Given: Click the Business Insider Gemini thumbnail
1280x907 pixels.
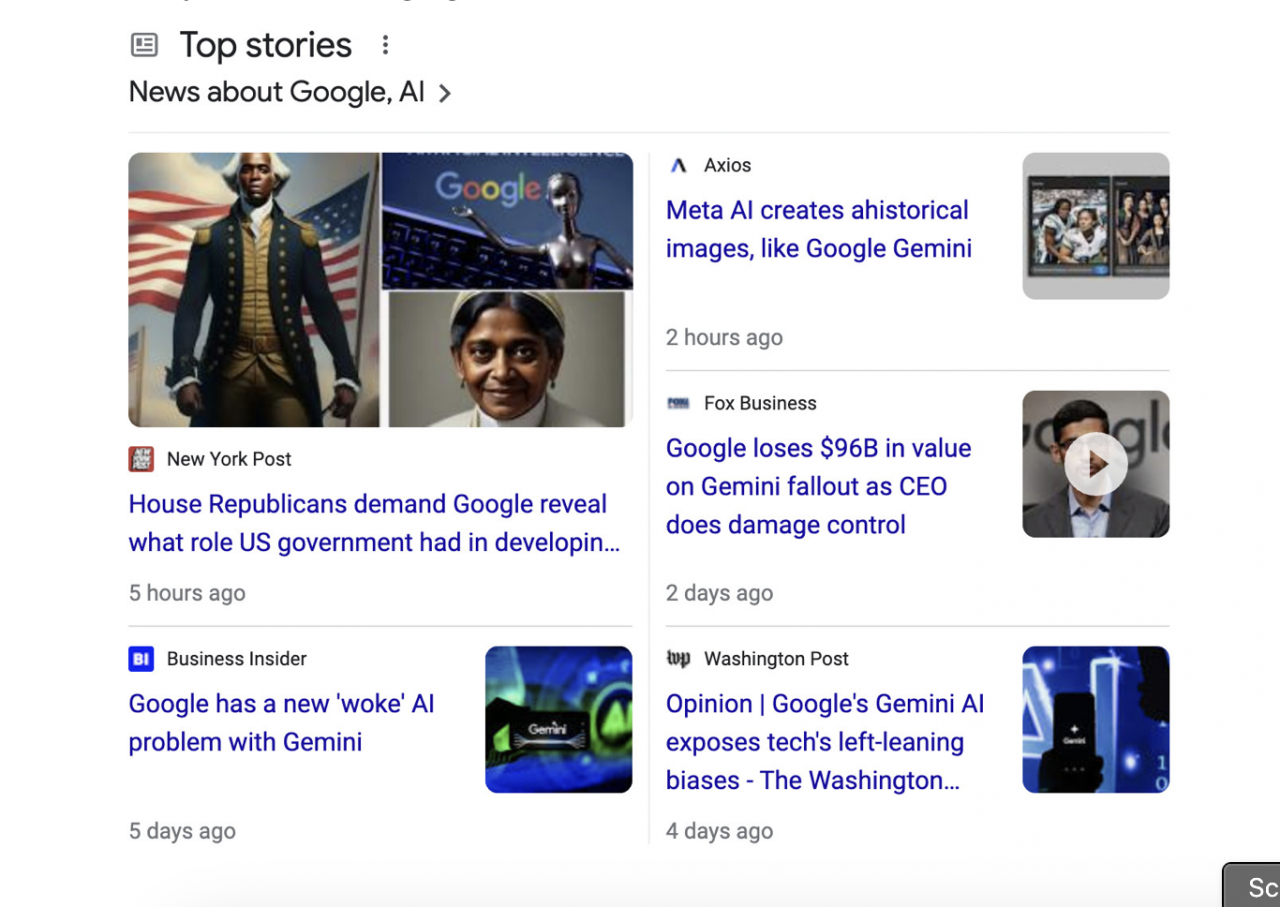Looking at the screenshot, I should coord(559,720).
